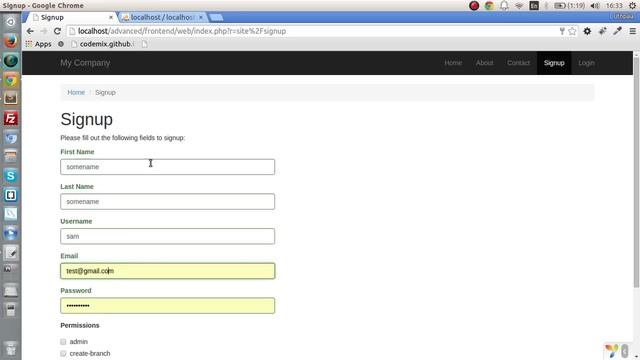640x360 pixels.
Task: Click About in the navbar
Action: click(484, 63)
